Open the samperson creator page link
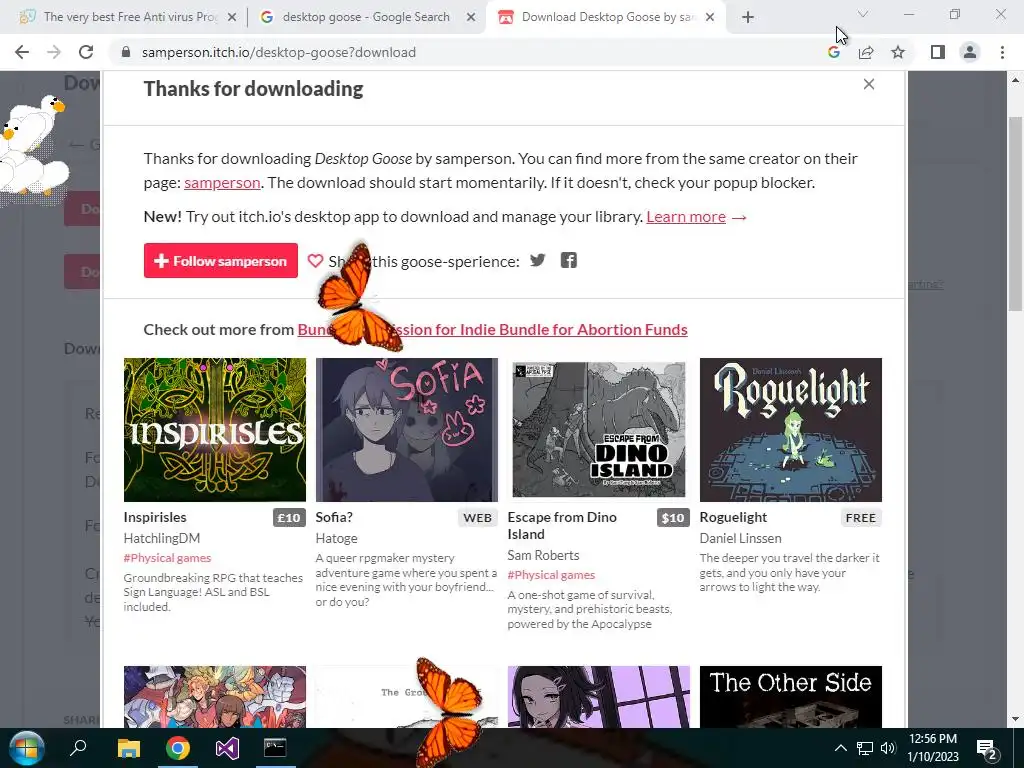 tap(222, 183)
